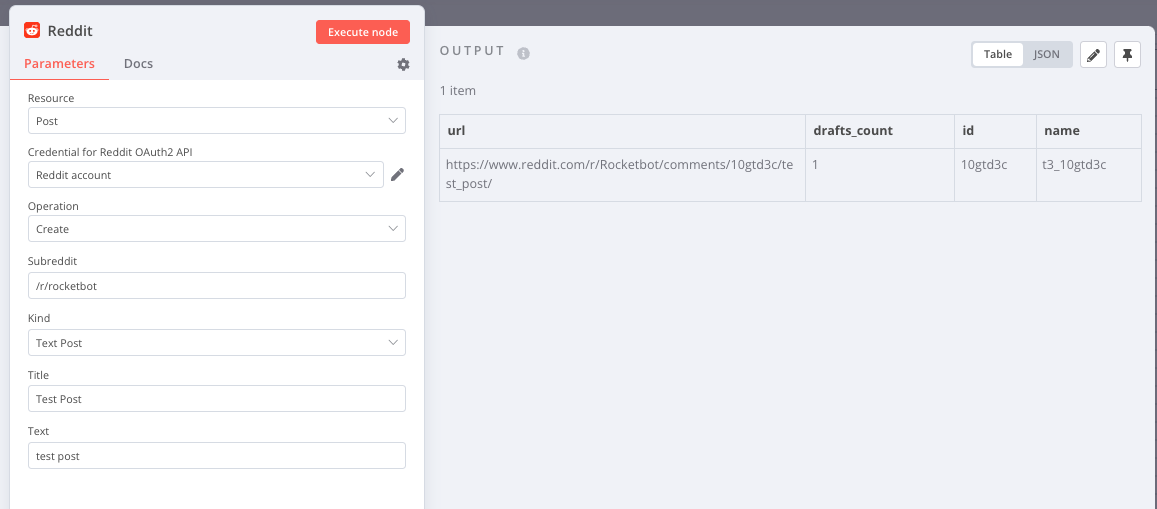Image resolution: width=1157 pixels, height=509 pixels.
Task: Expand the Reddit account credential dropdown
Action: [x=205, y=175]
